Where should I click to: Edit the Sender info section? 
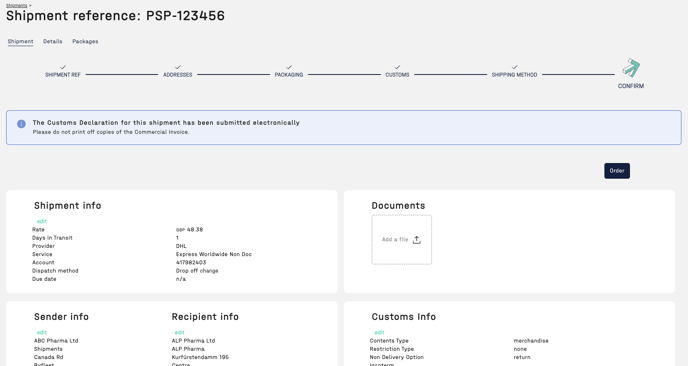coord(42,332)
